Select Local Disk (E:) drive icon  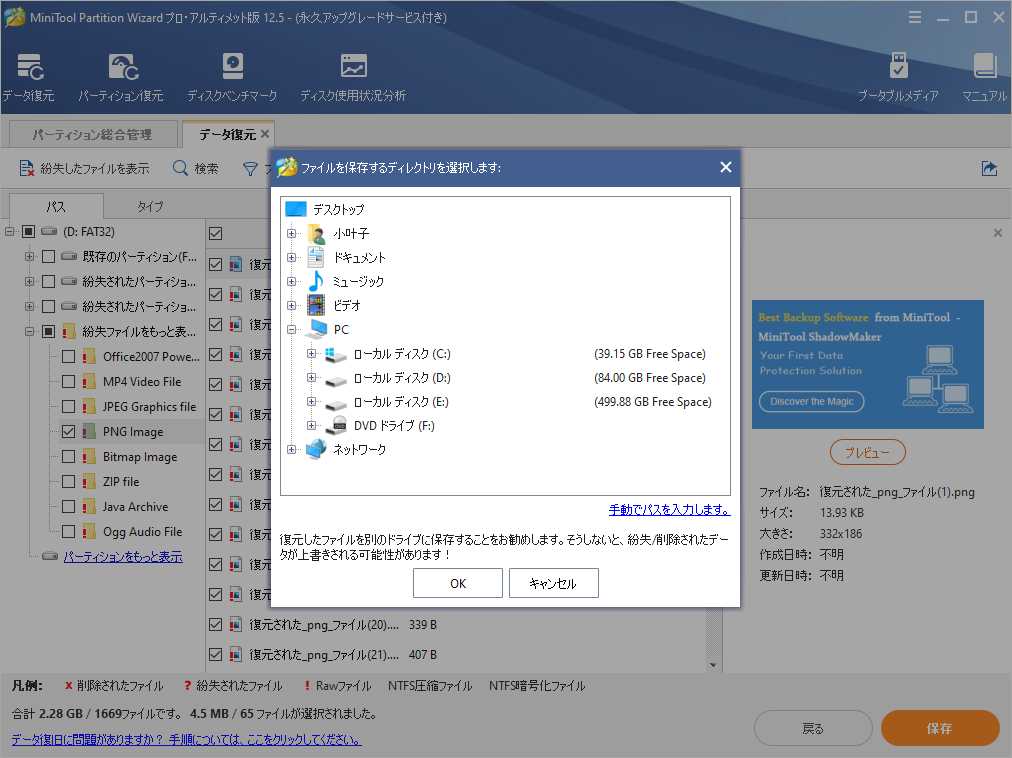(x=336, y=403)
